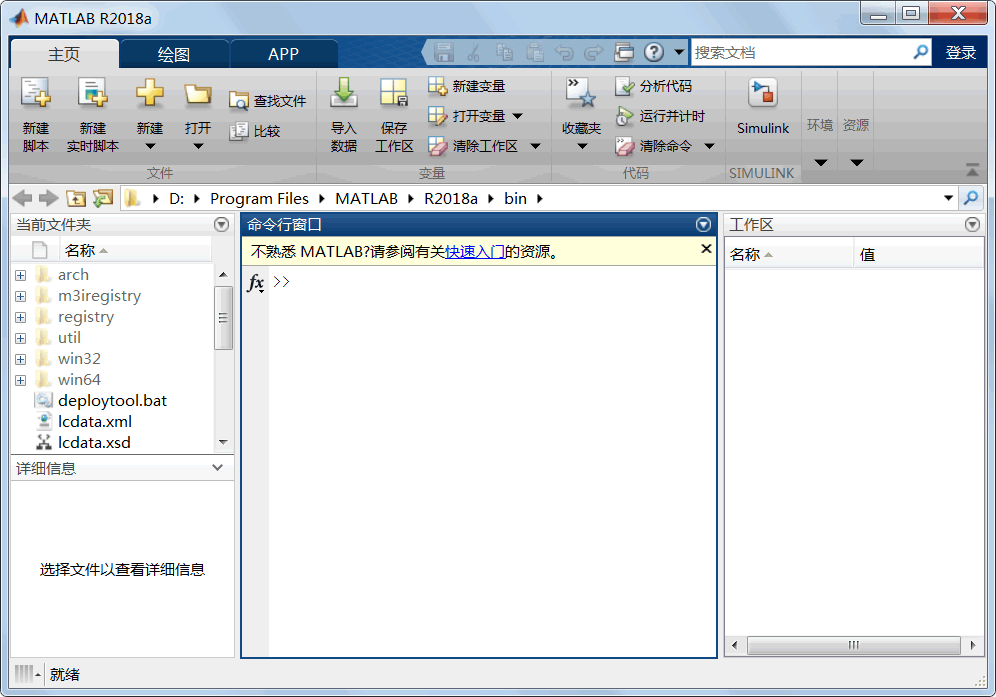Expand the win32 folder

click(x=20, y=359)
